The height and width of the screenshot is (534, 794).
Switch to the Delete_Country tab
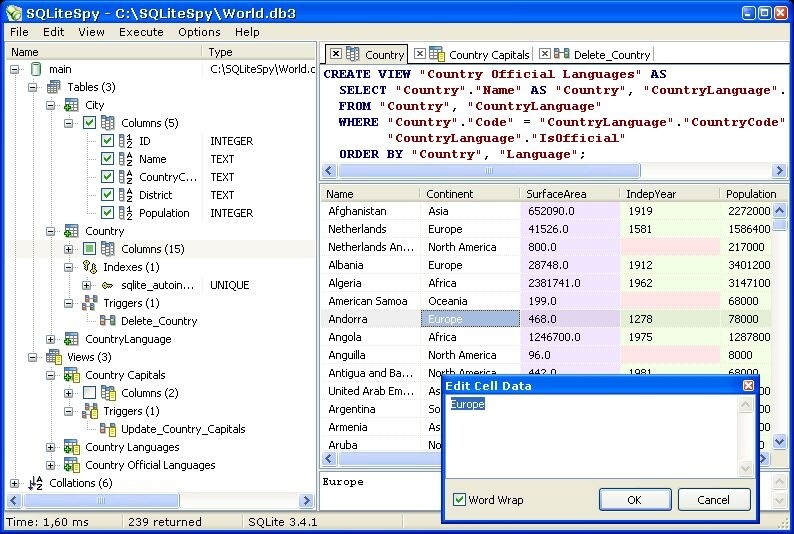[x=595, y=54]
